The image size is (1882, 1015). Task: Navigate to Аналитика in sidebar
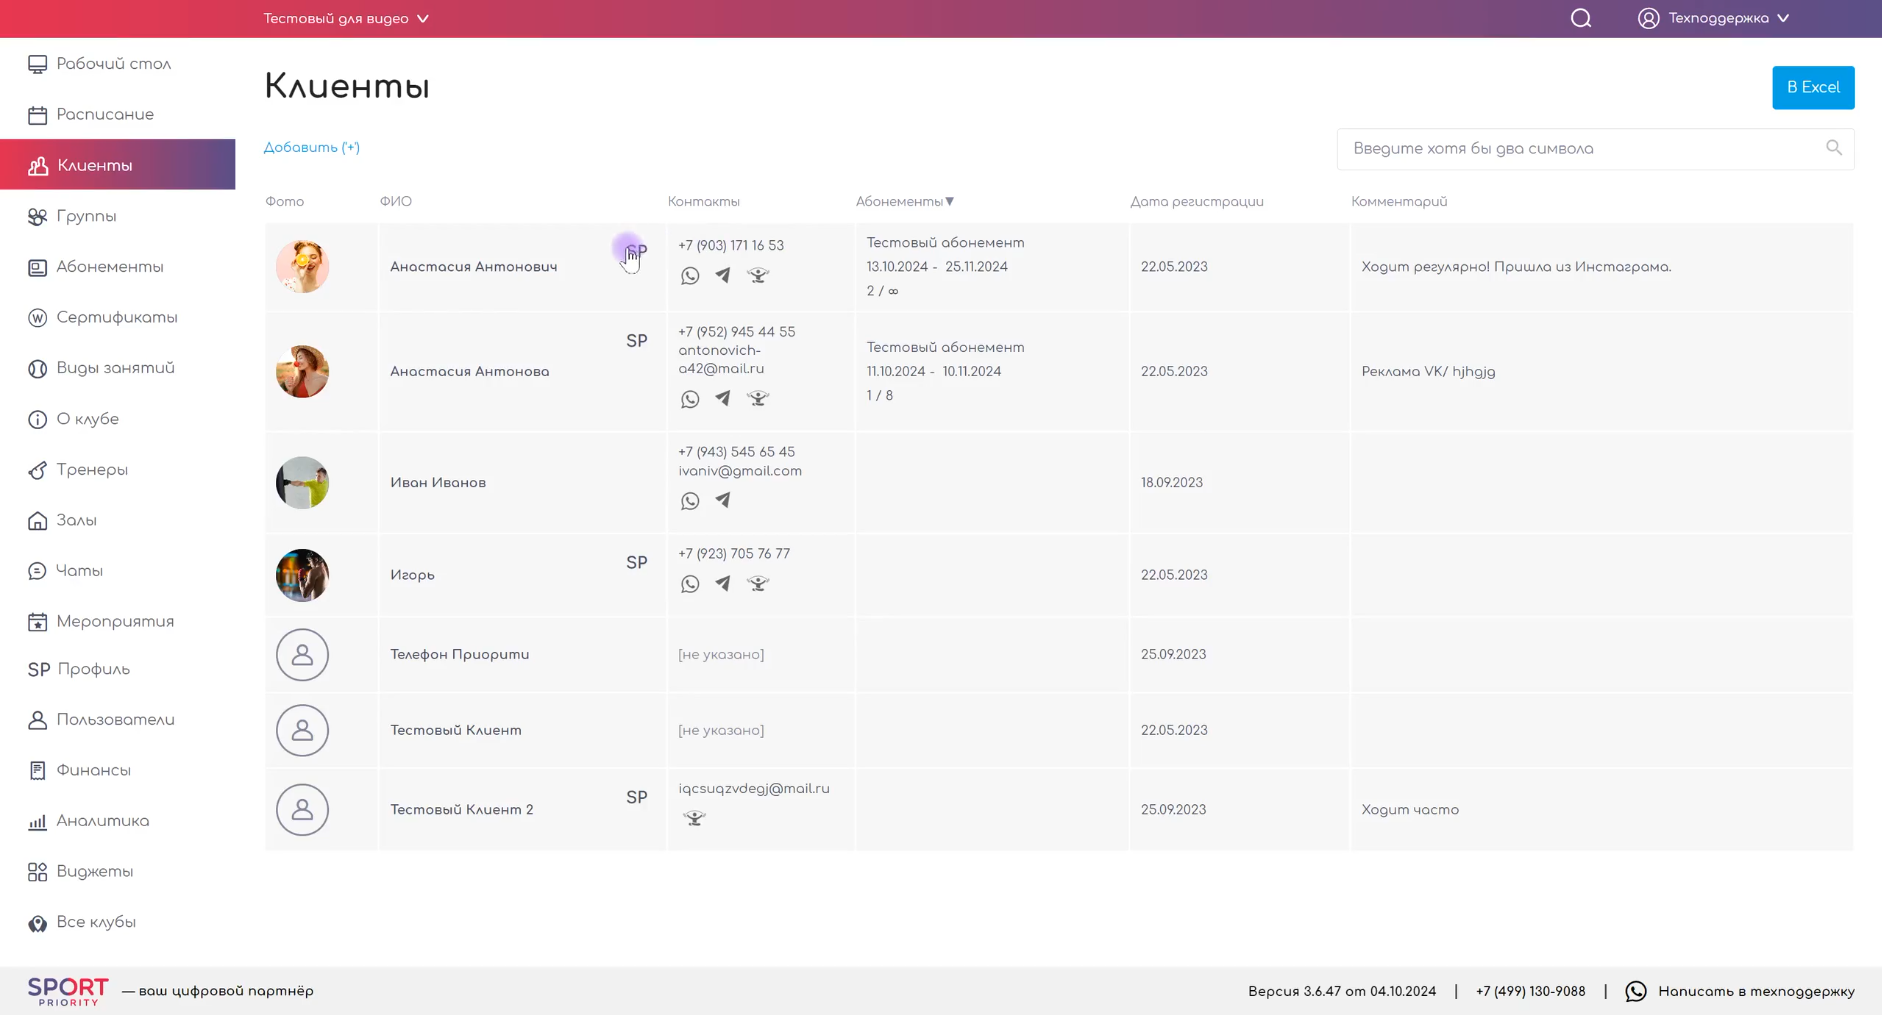click(x=102, y=821)
